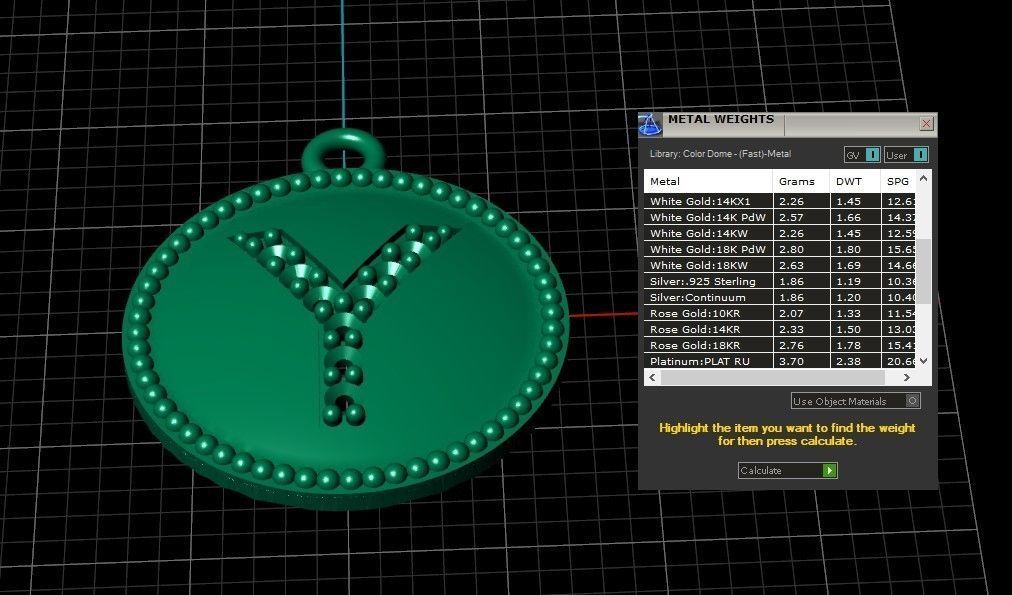1012x595 pixels.
Task: Select White Gold:14KX1 row
Action: click(779, 201)
